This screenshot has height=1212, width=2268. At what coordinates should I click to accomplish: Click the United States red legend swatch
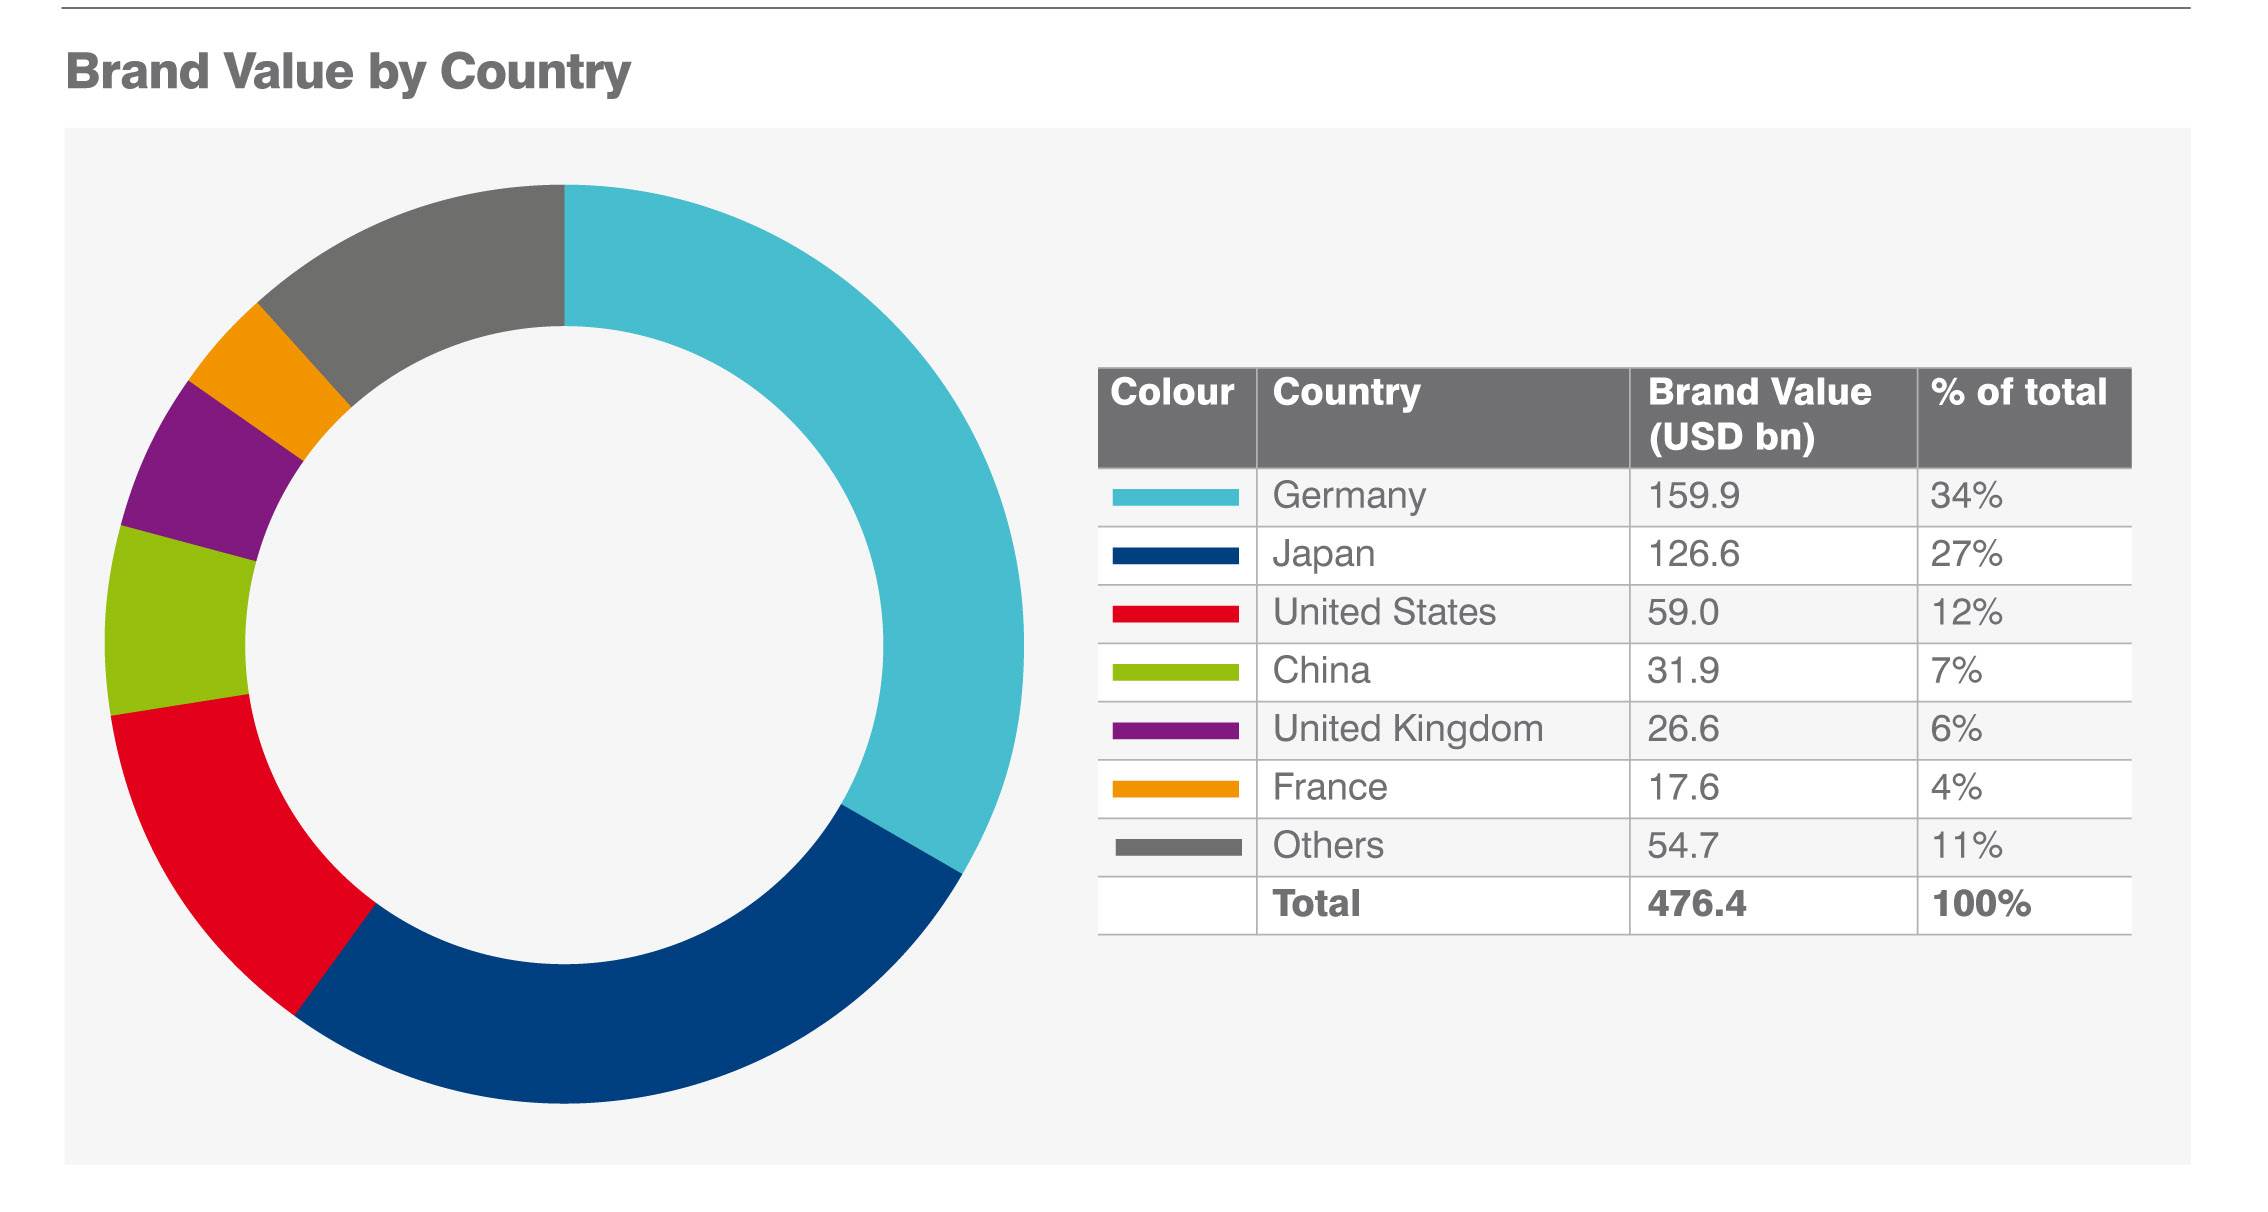[1175, 614]
